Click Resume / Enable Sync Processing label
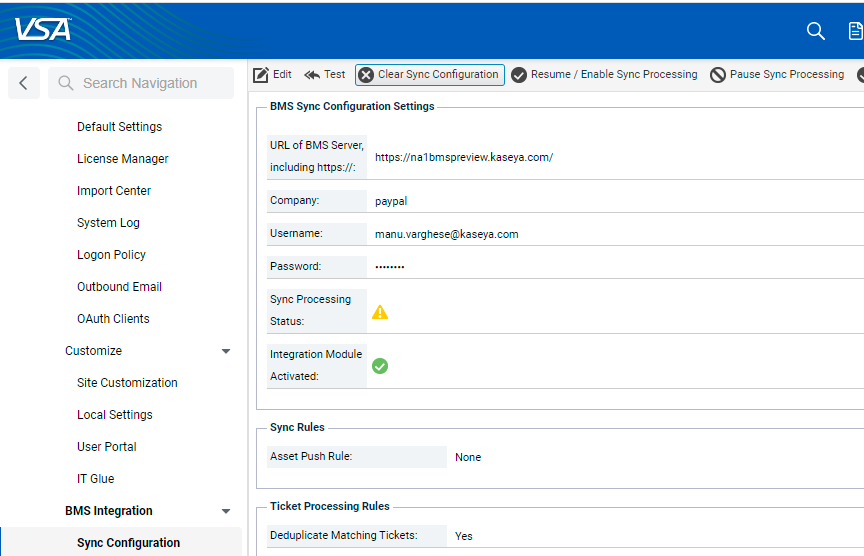The image size is (864, 556). click(x=614, y=74)
